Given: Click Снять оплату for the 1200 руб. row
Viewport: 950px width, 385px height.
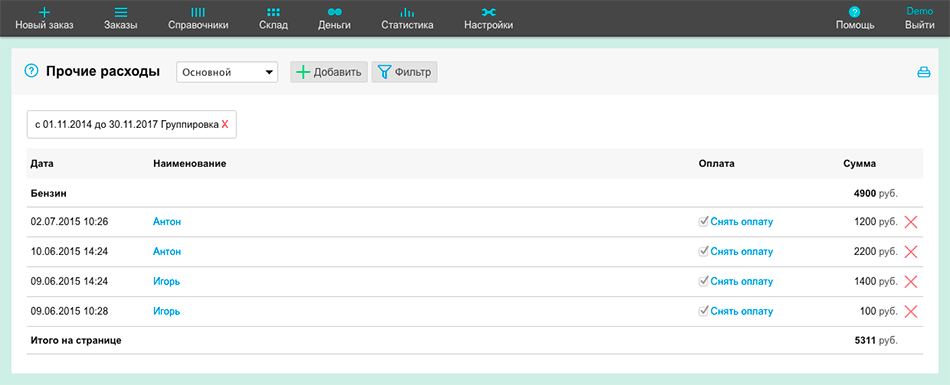Looking at the screenshot, I should [x=742, y=222].
